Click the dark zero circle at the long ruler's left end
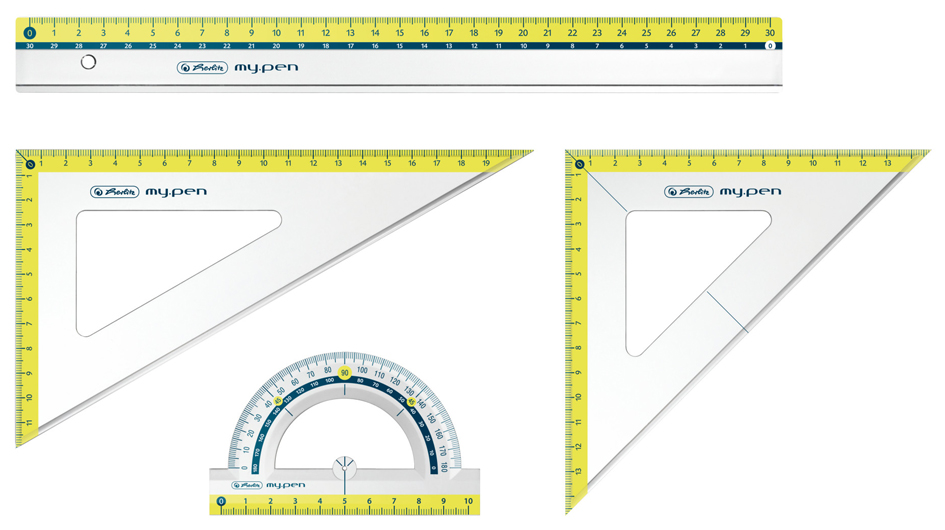 [29, 33]
